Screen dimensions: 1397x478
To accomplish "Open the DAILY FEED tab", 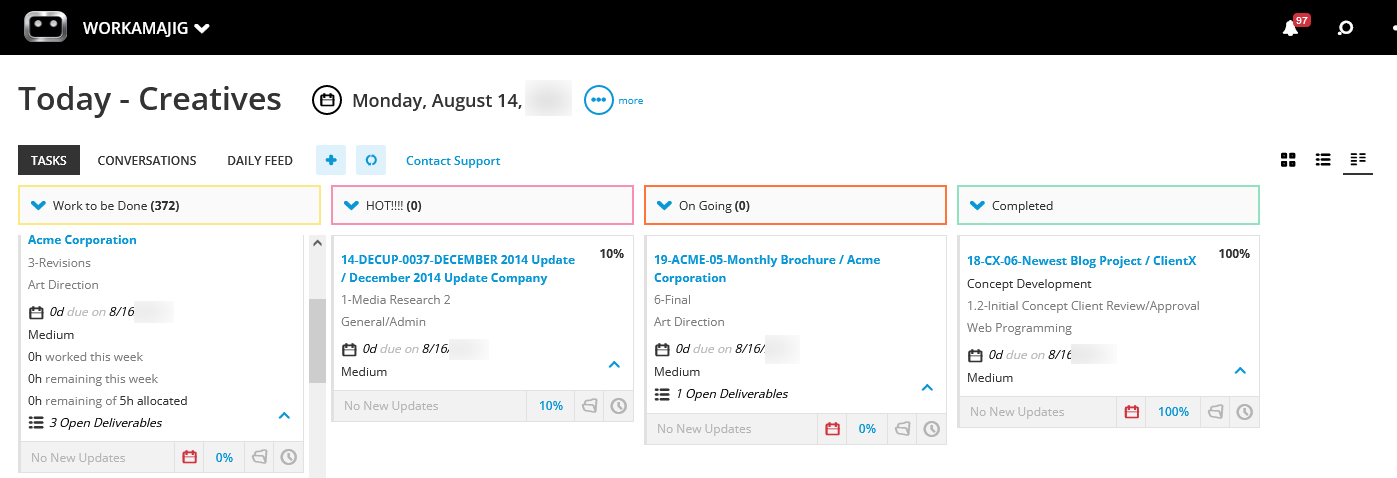I will coord(260,160).
